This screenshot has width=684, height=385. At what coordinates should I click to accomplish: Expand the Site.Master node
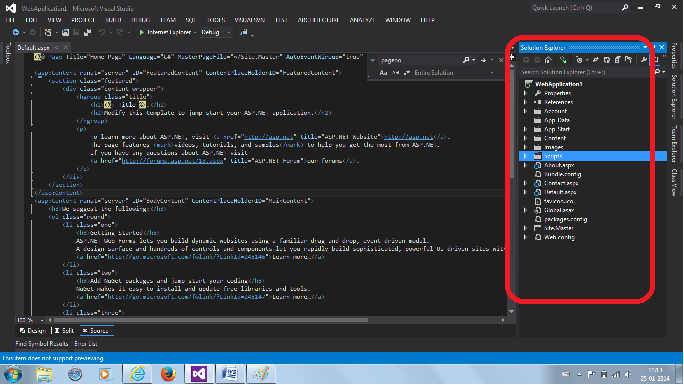point(526,228)
